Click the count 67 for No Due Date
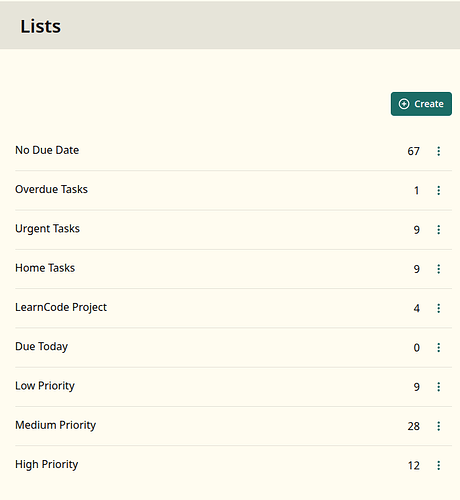This screenshot has width=460, height=500. (413, 151)
